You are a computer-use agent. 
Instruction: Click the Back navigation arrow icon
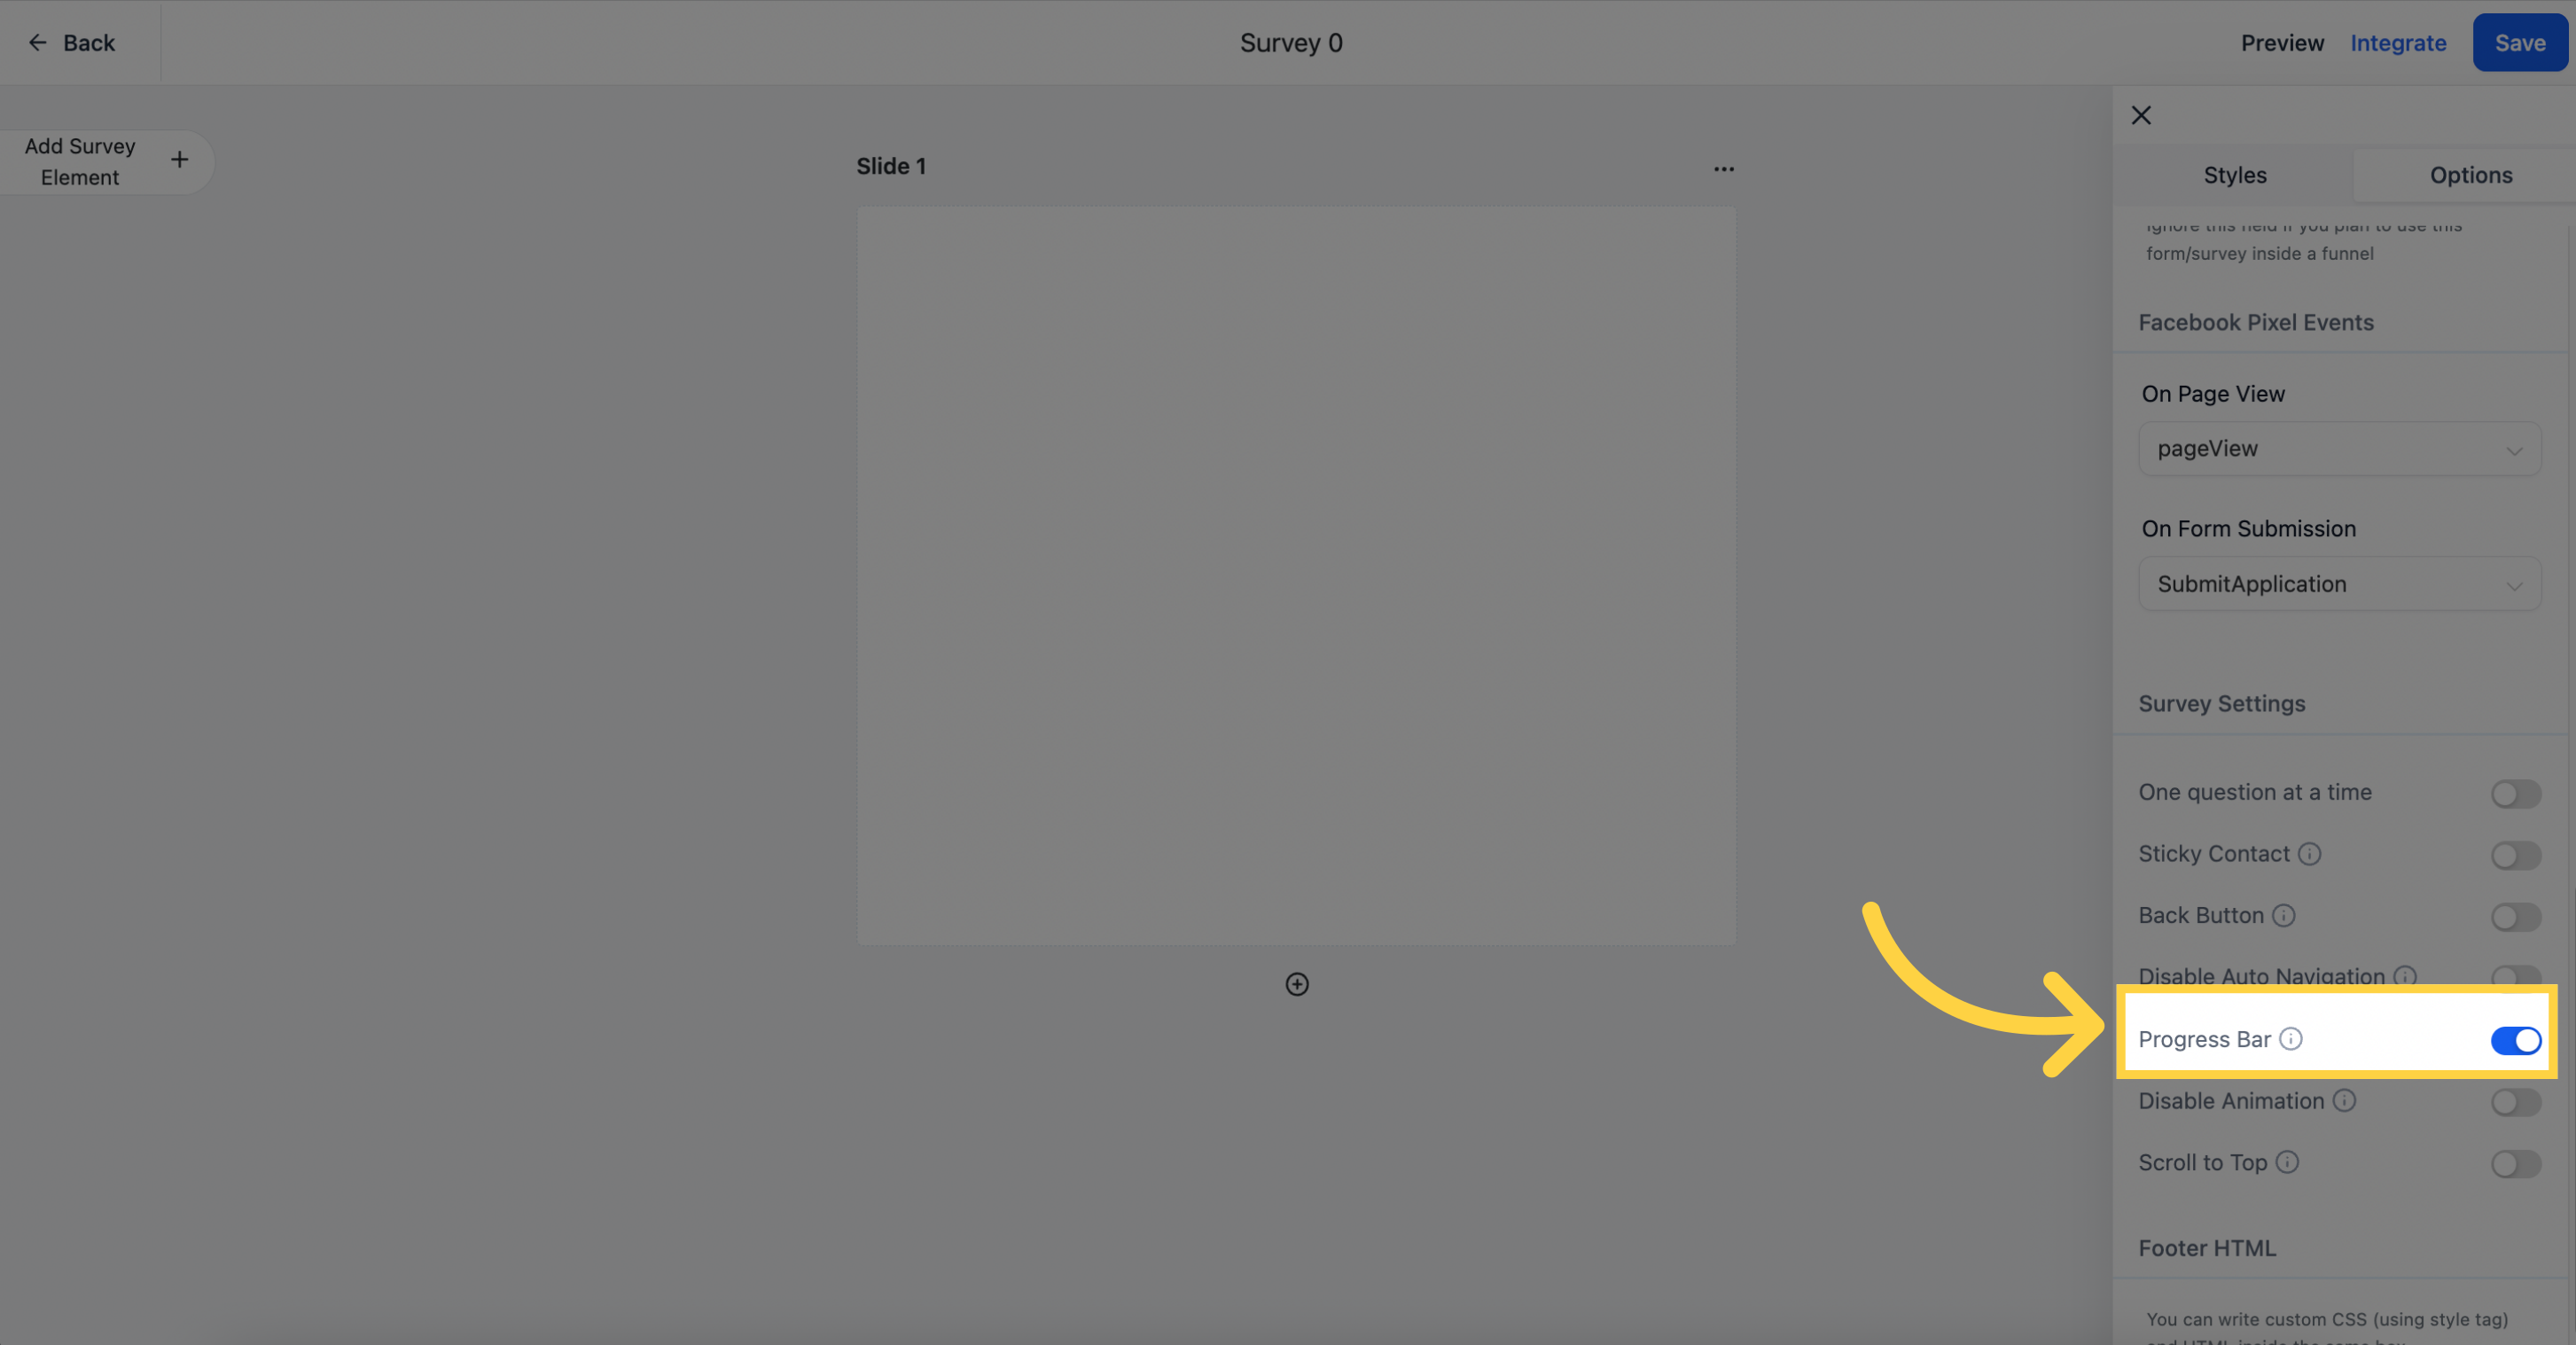tap(34, 43)
